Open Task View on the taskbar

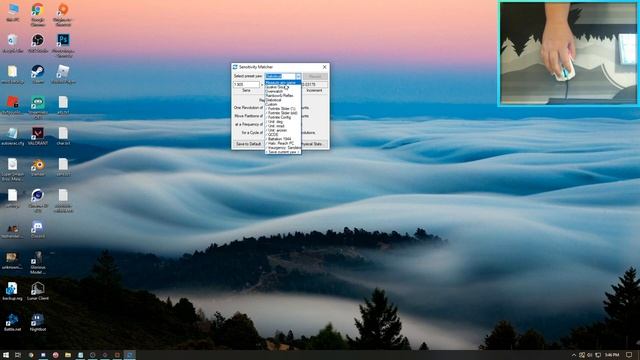(x=18, y=355)
